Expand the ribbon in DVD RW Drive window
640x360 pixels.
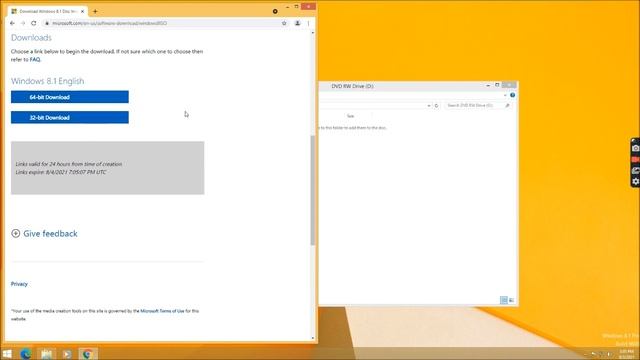[505, 95]
